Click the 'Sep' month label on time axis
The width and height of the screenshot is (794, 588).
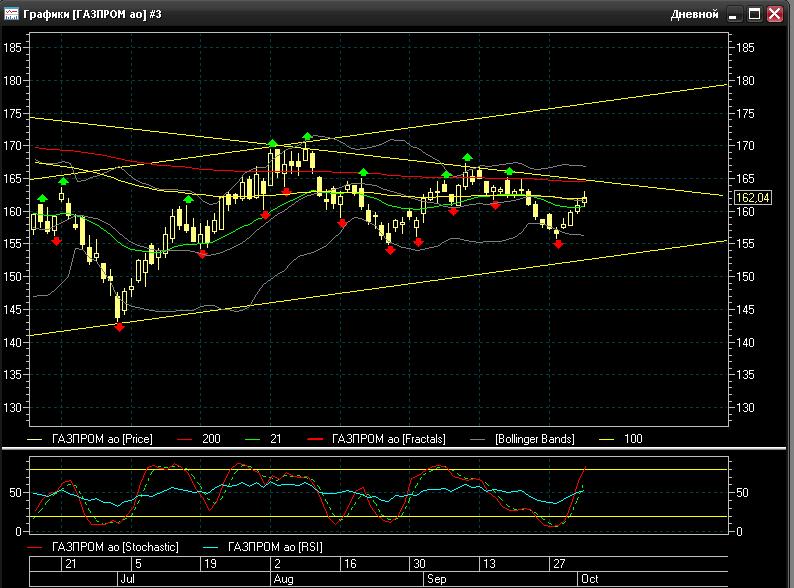[x=436, y=579]
